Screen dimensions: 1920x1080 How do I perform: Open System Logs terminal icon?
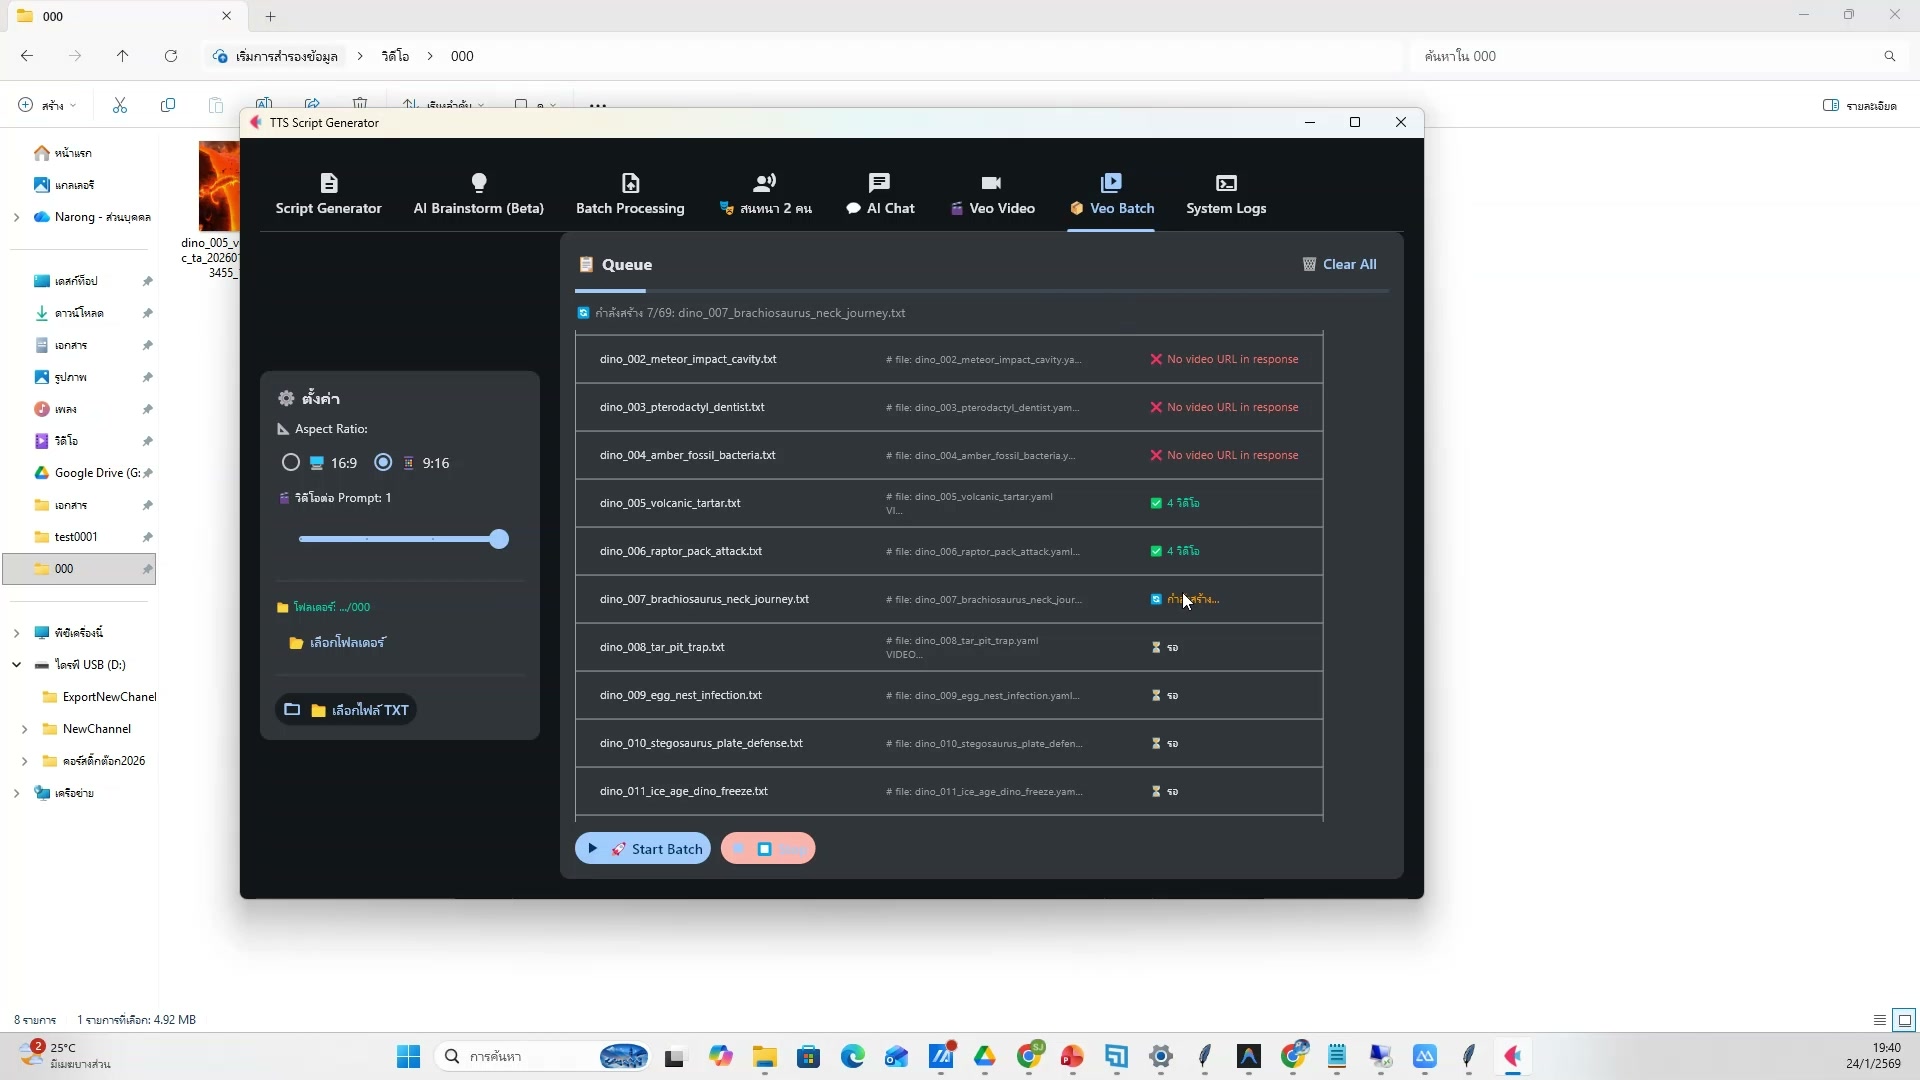point(1226,183)
